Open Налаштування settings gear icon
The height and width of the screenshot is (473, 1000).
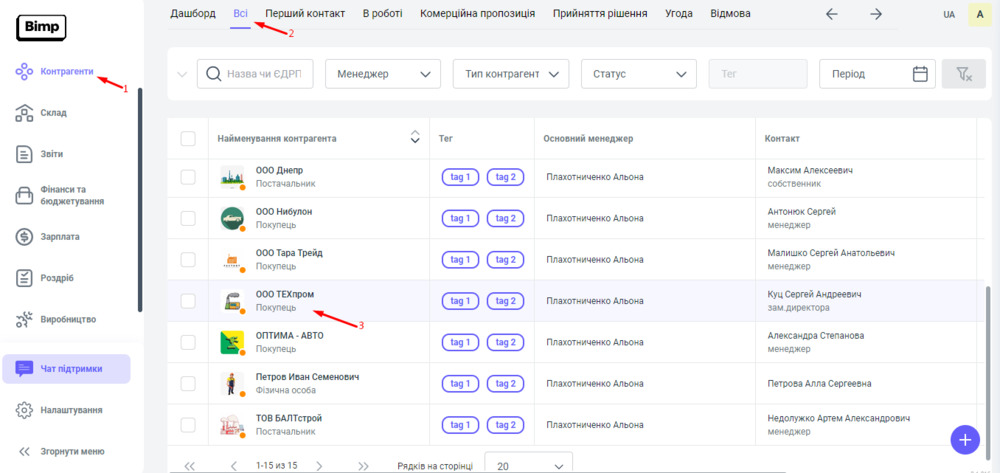pos(26,410)
